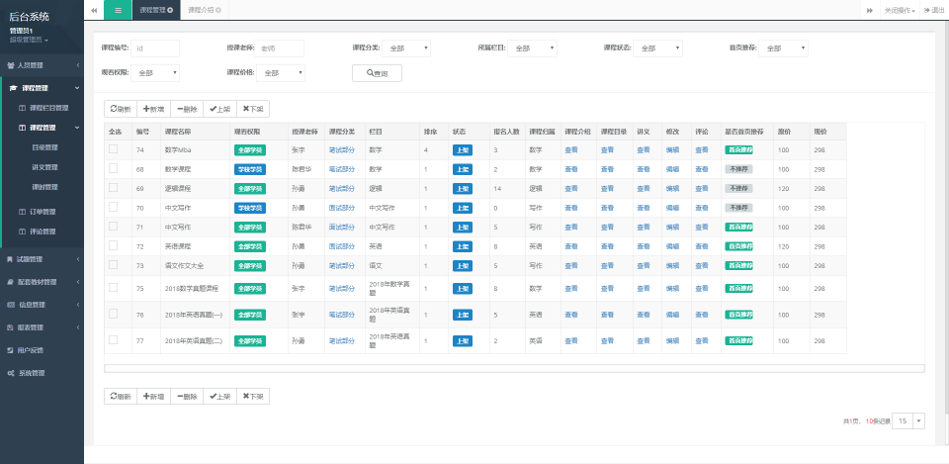Screen dimensions: 949x464
Task: Click 下架 cross button above the table
Action: (x=253, y=109)
